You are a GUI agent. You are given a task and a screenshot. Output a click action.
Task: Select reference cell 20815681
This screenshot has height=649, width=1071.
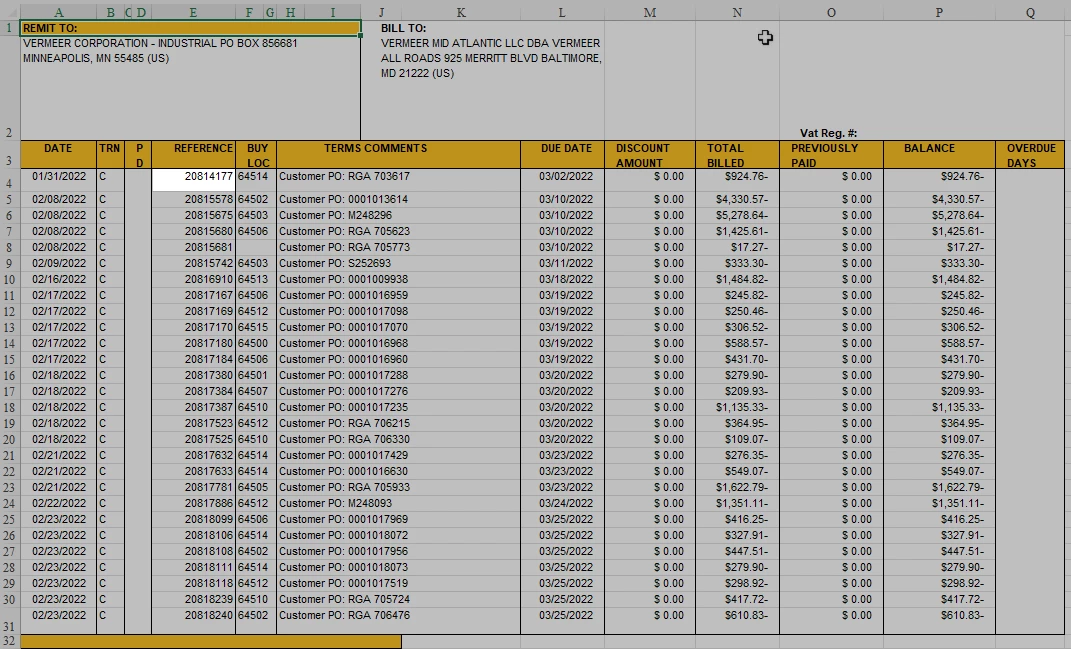point(193,247)
